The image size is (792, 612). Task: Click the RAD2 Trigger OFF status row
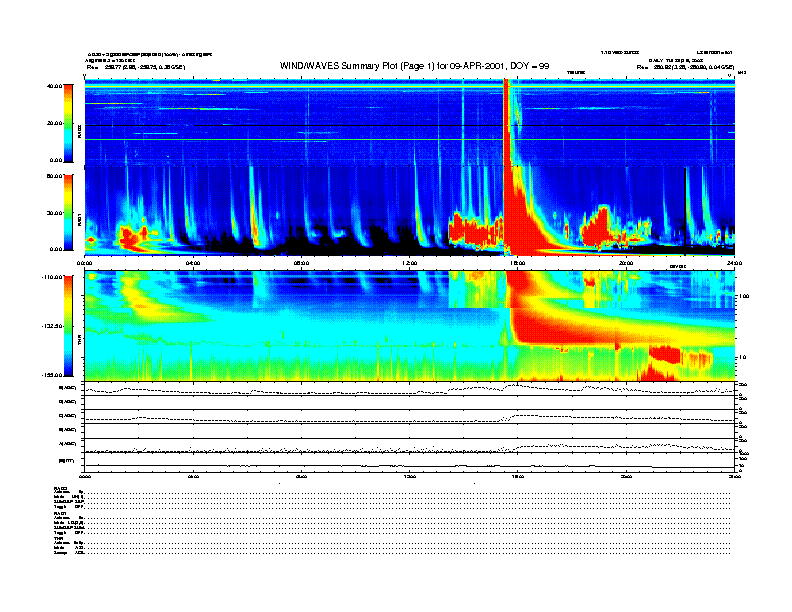click(392, 506)
